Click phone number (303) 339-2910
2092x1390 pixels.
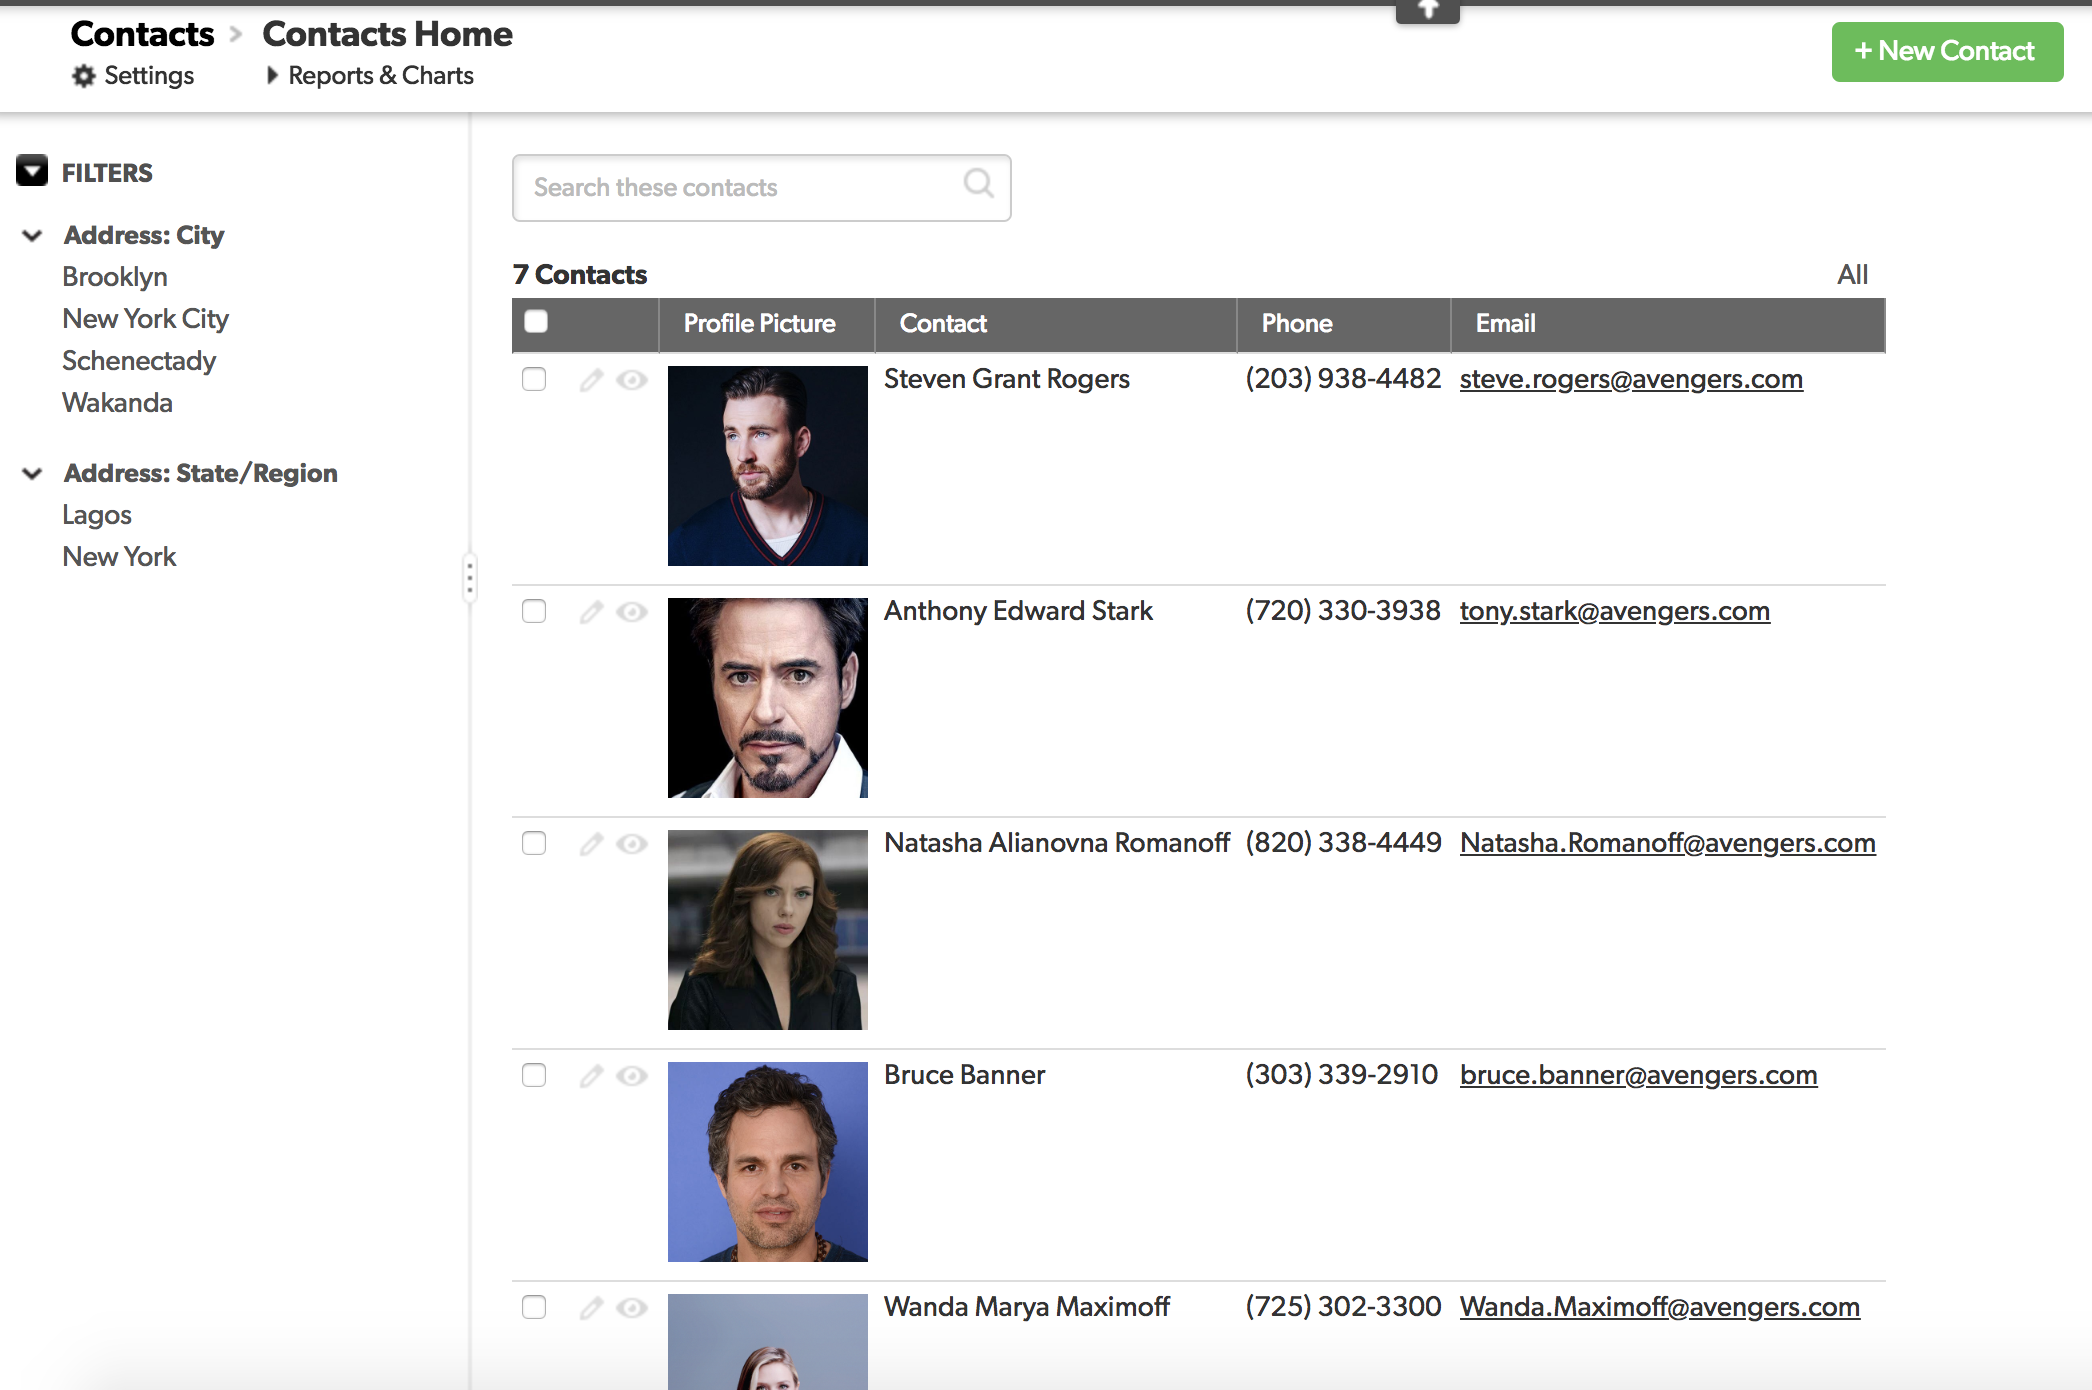click(x=1341, y=1075)
